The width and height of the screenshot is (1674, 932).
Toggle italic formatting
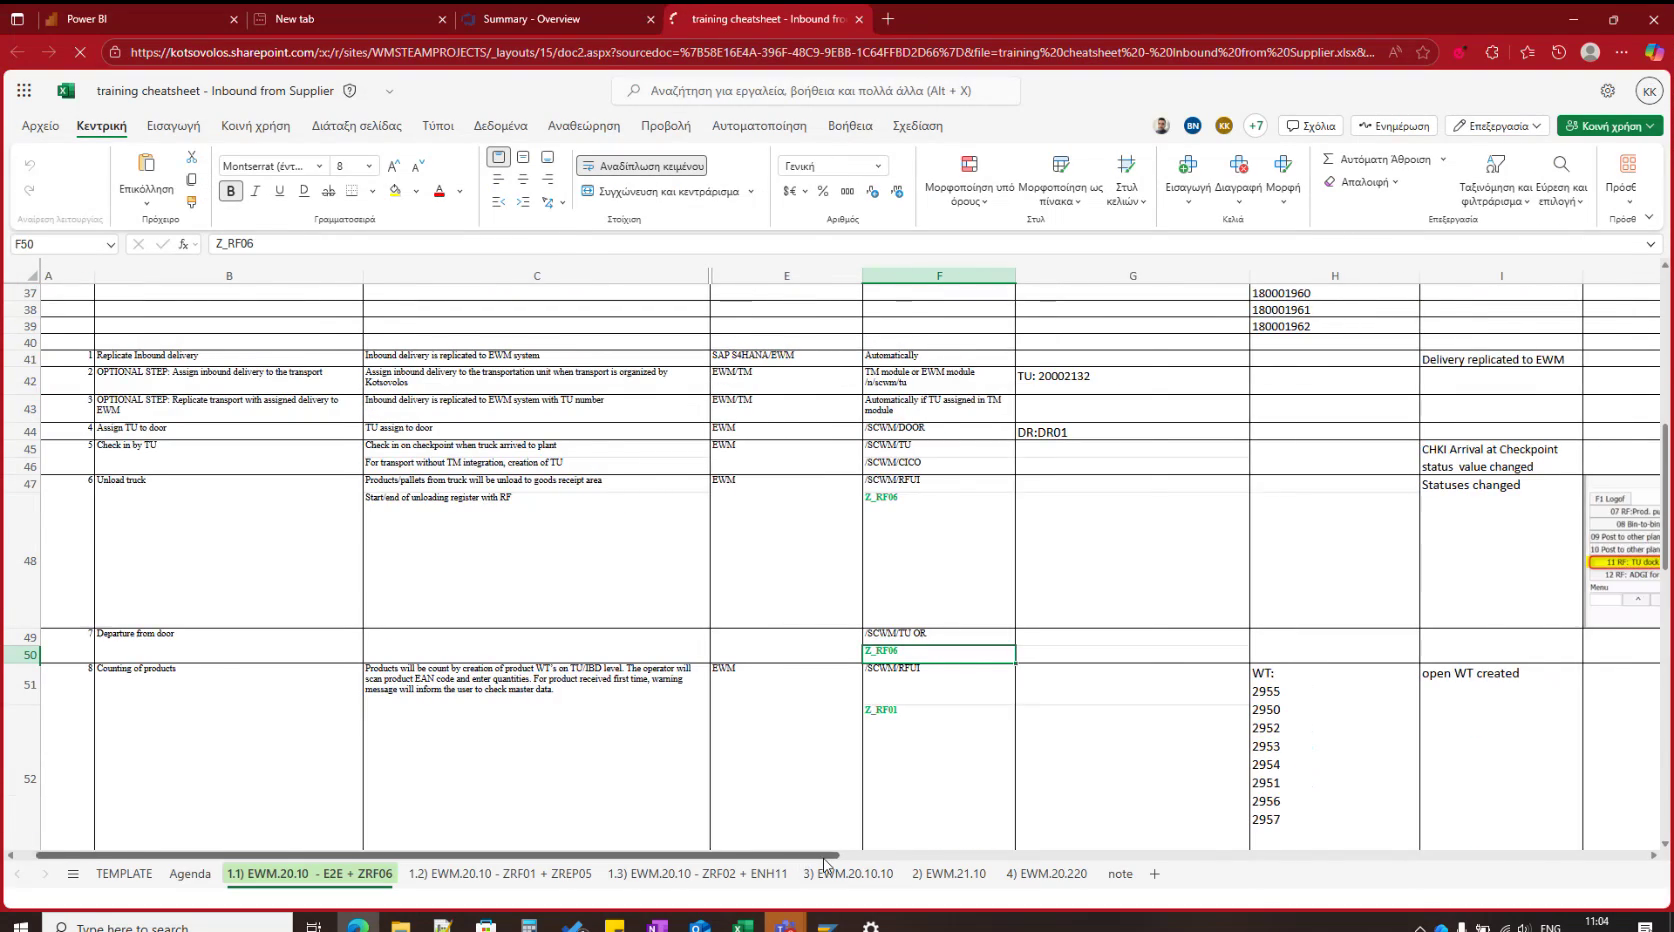pos(255,190)
